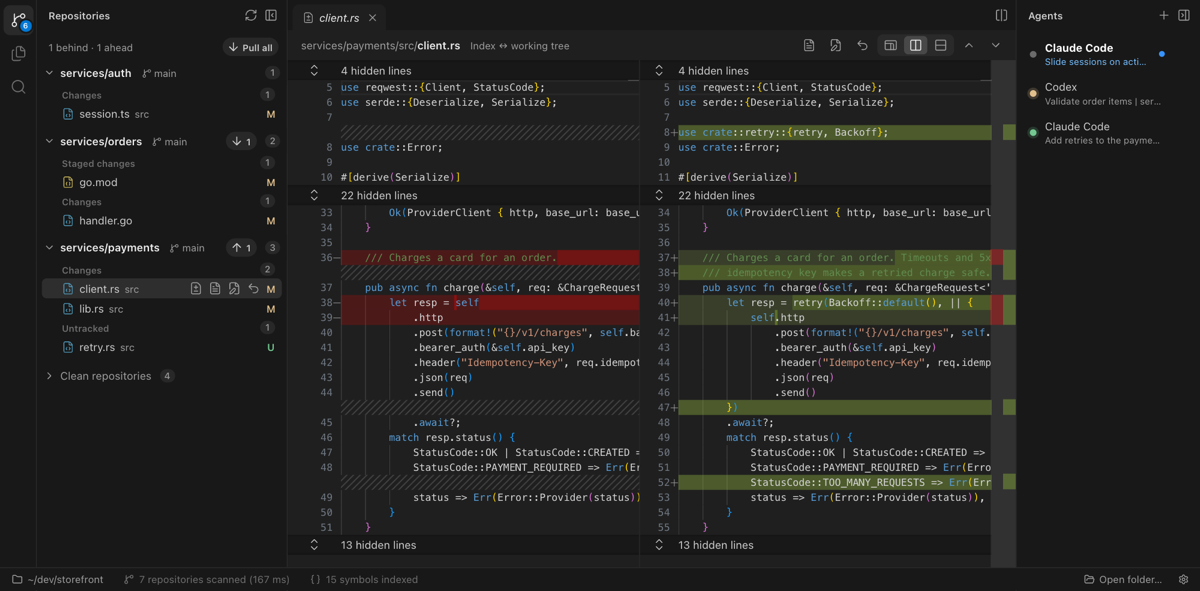This screenshot has height=591, width=1200.
Task: Split the editor with the layout icon
Action: 1001,16
